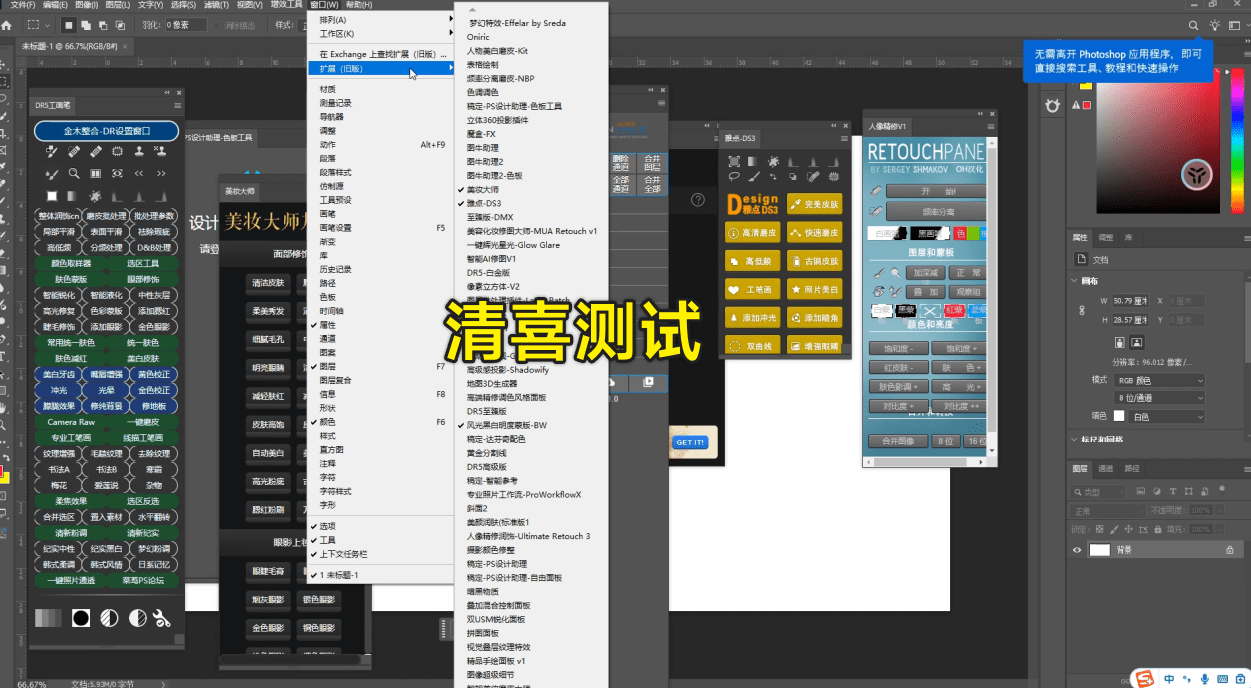Click the 金木整合-DR设置窗口 button
This screenshot has height=688, width=1251.
click(107, 131)
